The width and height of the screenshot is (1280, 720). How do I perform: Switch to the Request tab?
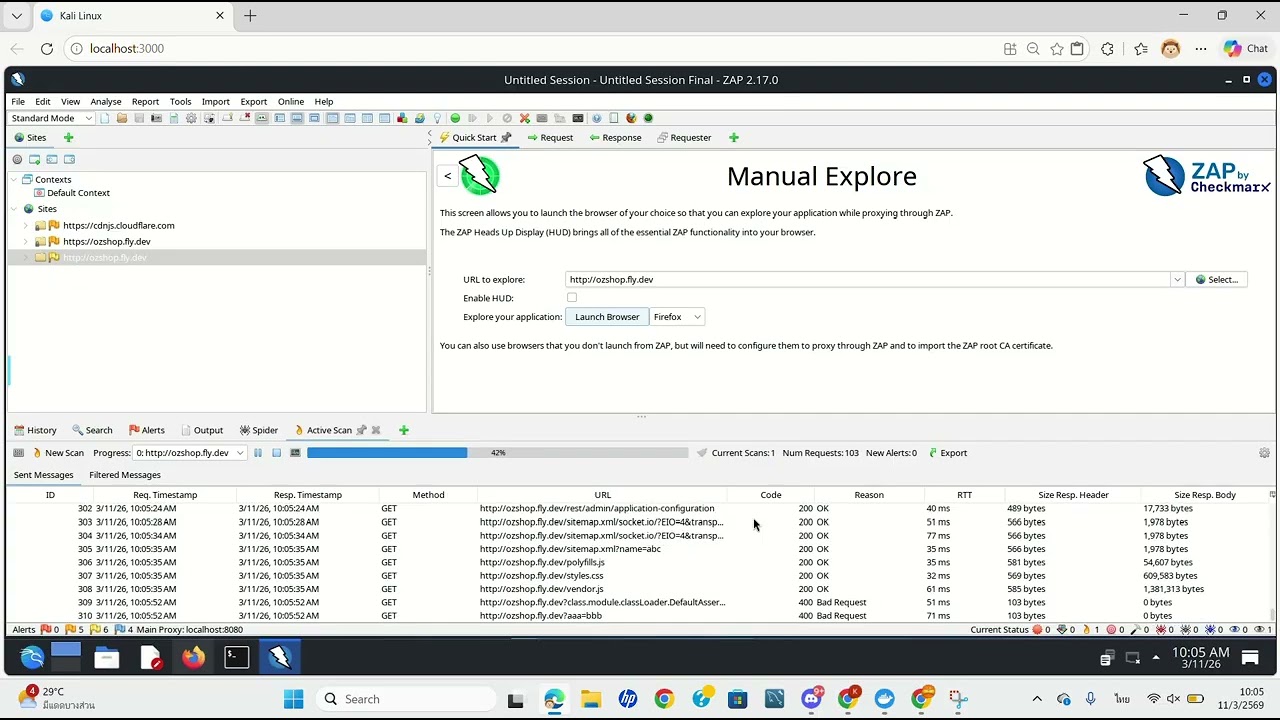click(550, 138)
